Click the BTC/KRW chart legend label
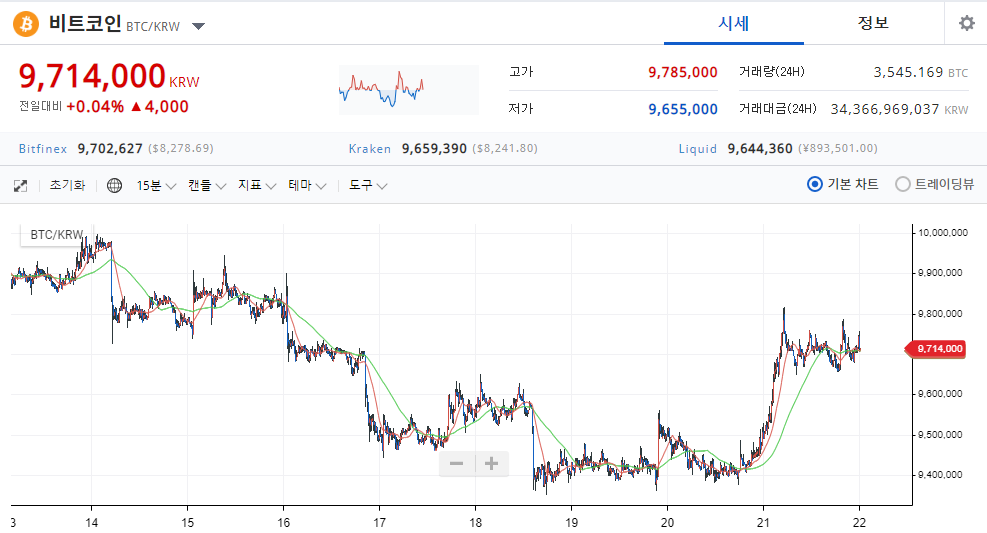Viewport: 987px width, 533px height. (57, 235)
